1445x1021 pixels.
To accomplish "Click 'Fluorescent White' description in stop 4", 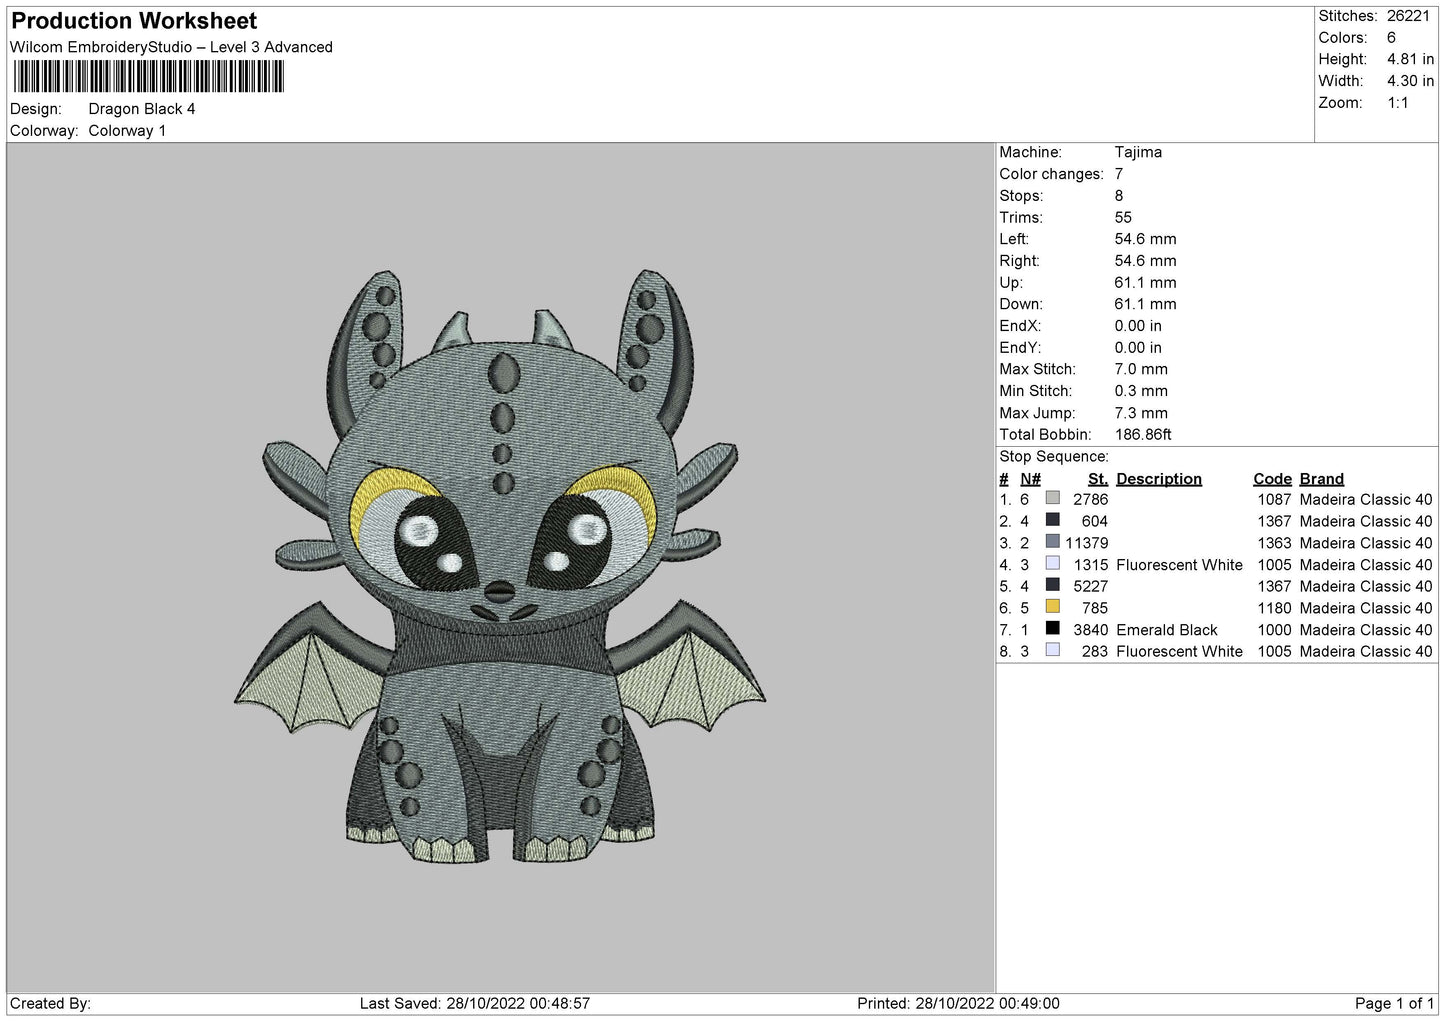I will click(1179, 565).
